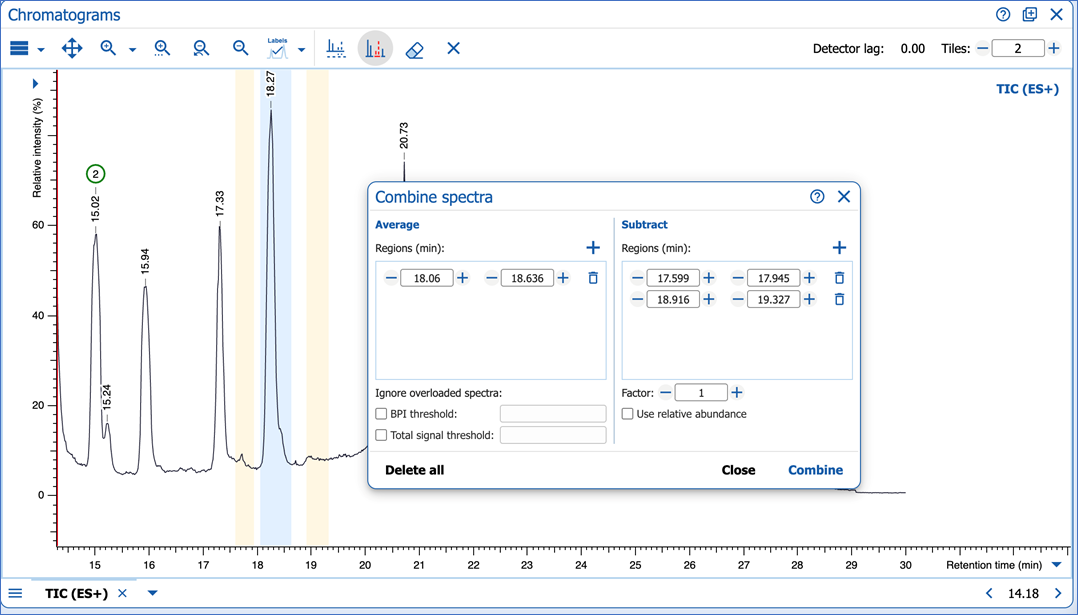Open the hamburger menu dropdown arrow

41,49
